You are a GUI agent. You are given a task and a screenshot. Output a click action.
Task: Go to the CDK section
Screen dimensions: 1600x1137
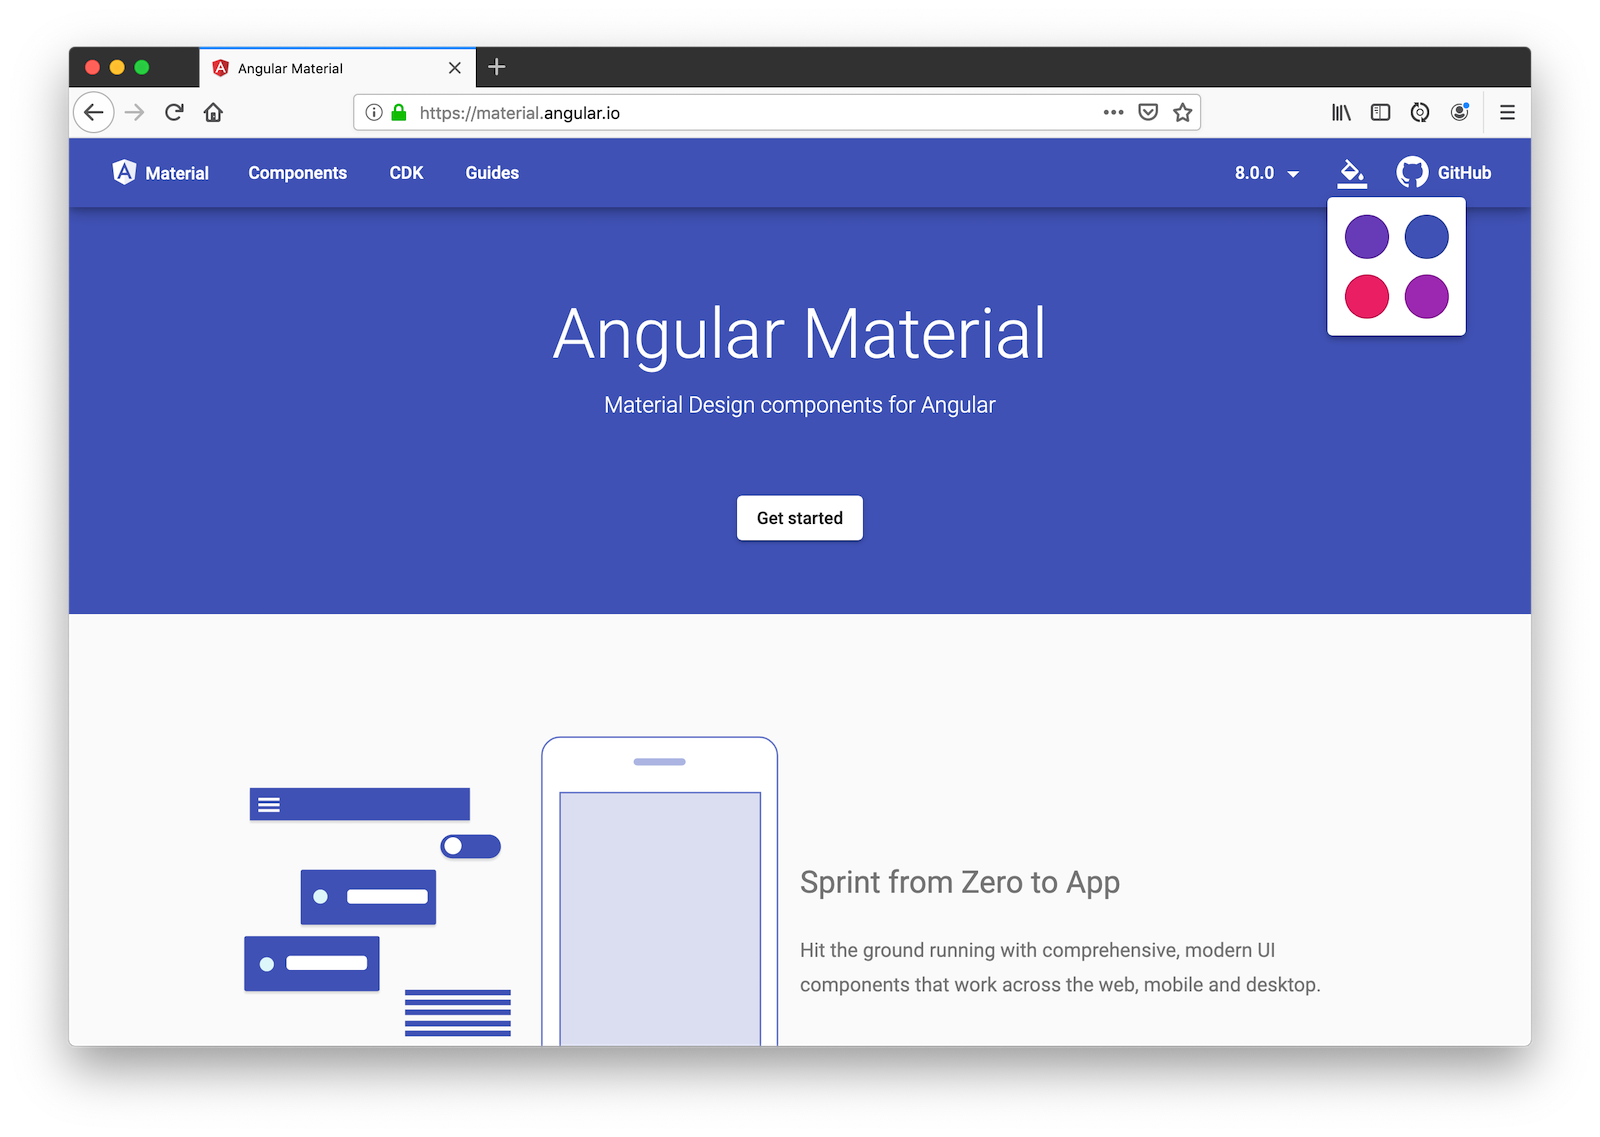coord(406,173)
